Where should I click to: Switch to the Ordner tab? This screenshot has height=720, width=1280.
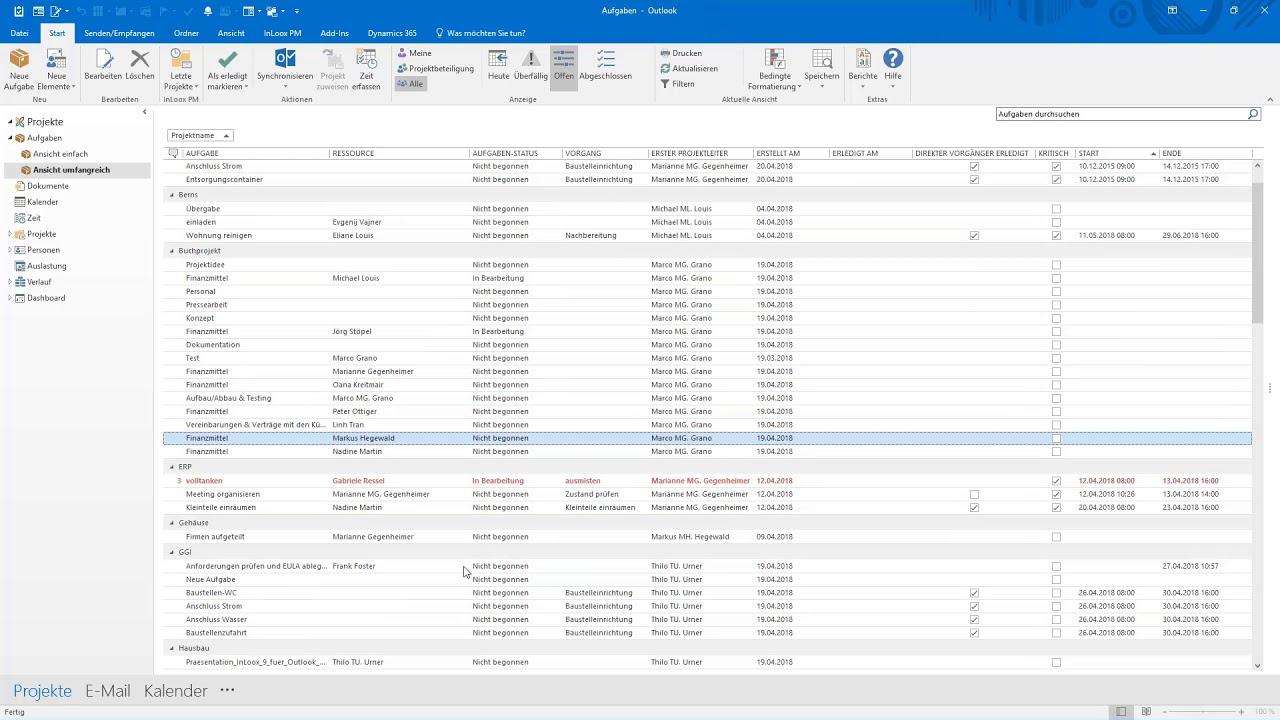[x=186, y=33]
